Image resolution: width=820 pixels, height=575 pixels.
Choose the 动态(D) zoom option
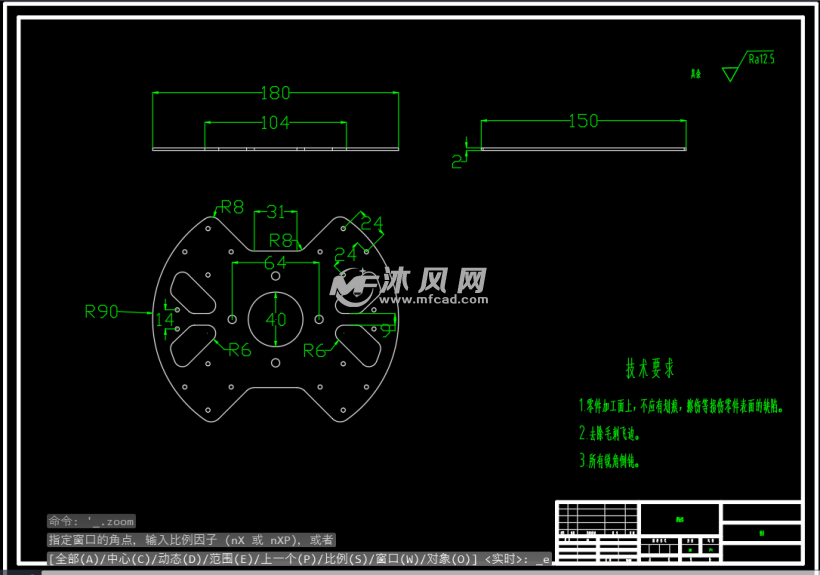[179, 559]
